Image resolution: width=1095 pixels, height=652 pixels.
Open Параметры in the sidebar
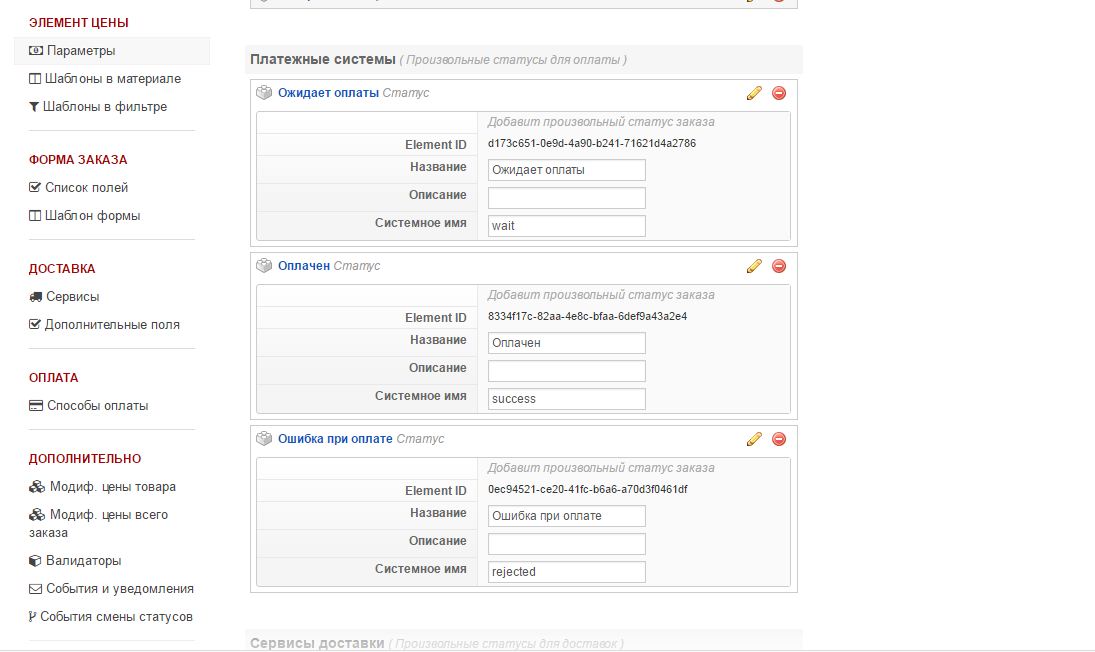[x=80, y=51]
